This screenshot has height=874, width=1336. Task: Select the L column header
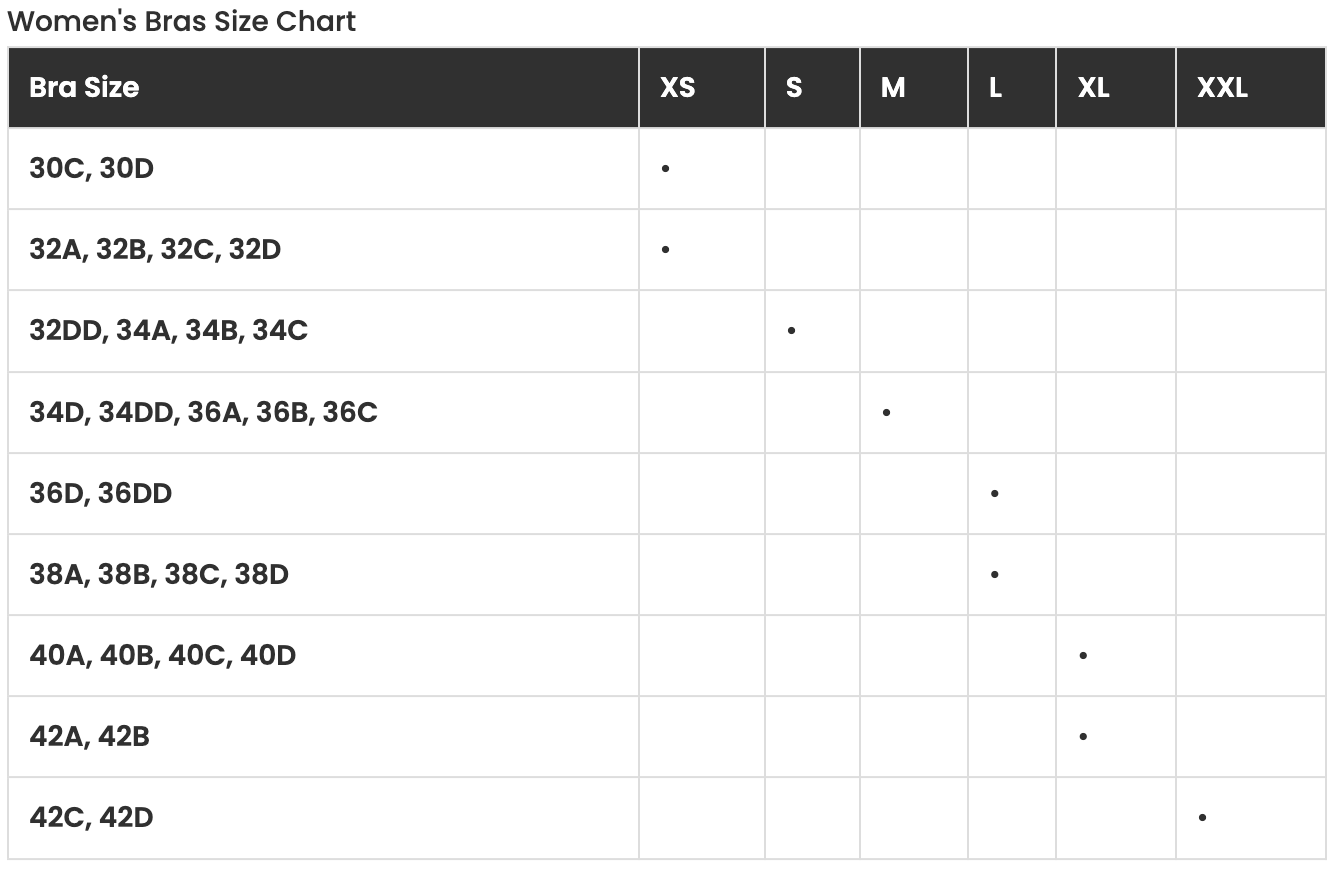click(x=995, y=88)
